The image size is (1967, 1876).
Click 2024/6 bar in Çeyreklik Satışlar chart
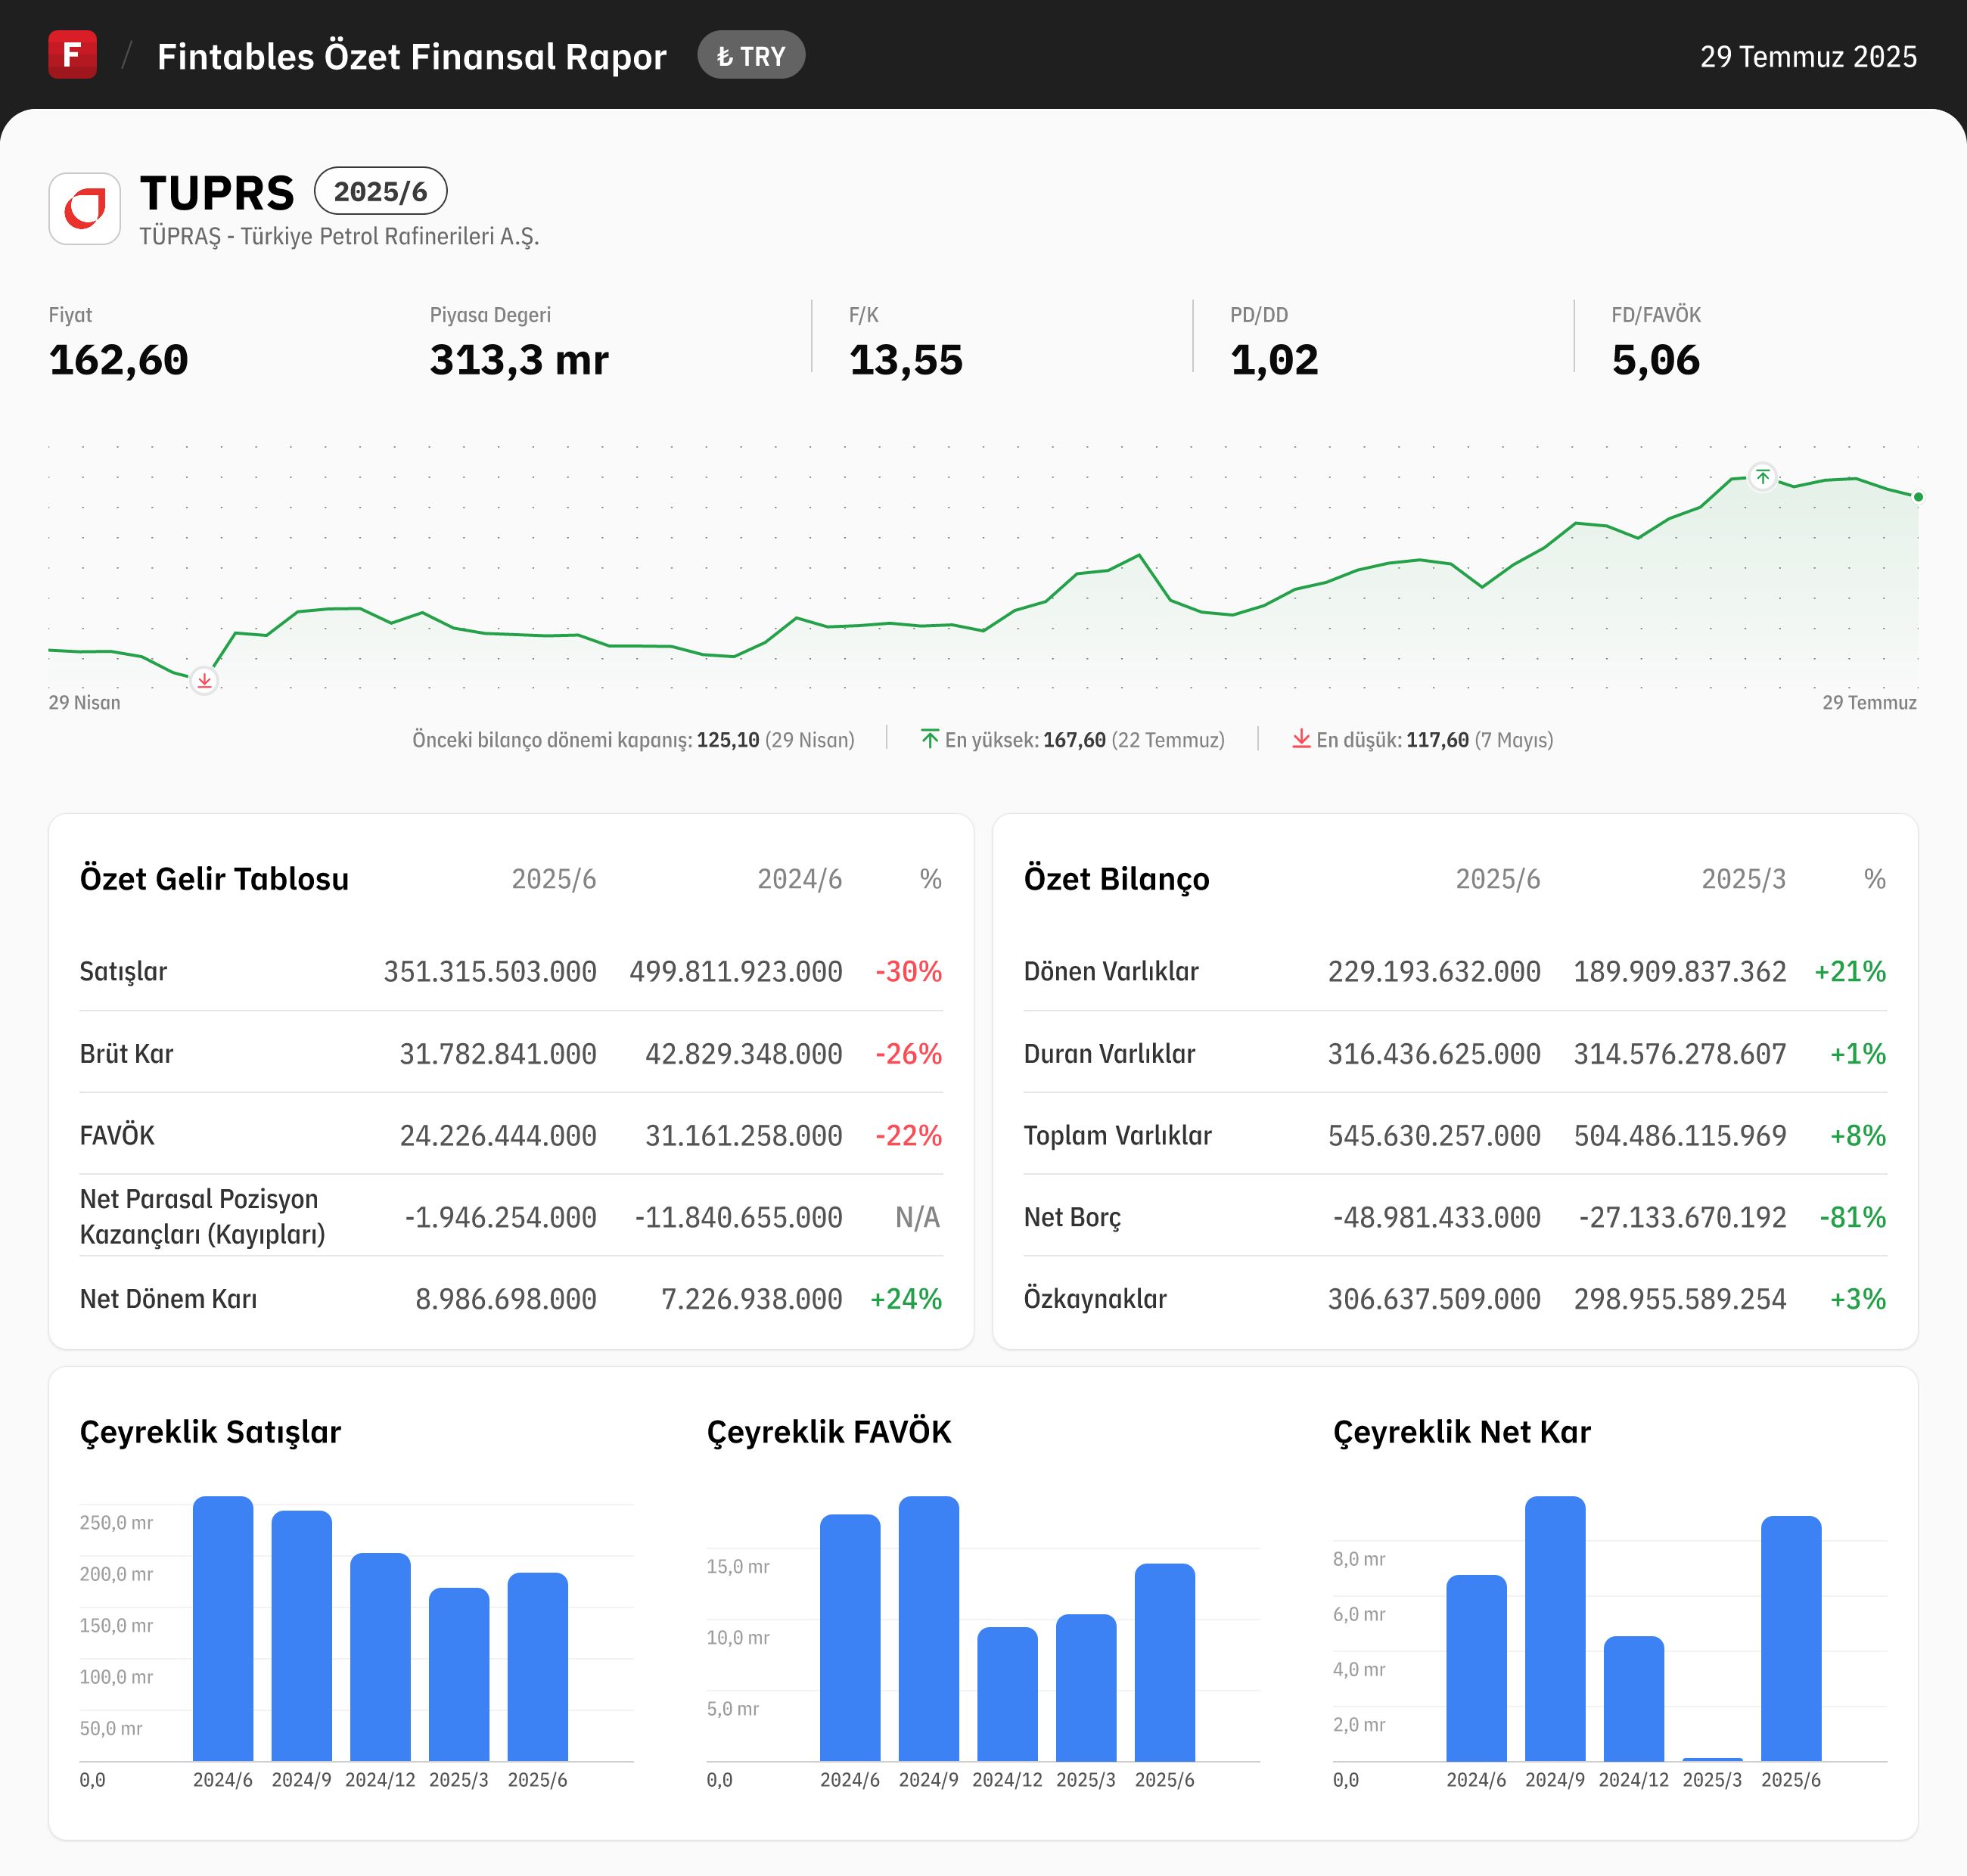(x=223, y=1629)
